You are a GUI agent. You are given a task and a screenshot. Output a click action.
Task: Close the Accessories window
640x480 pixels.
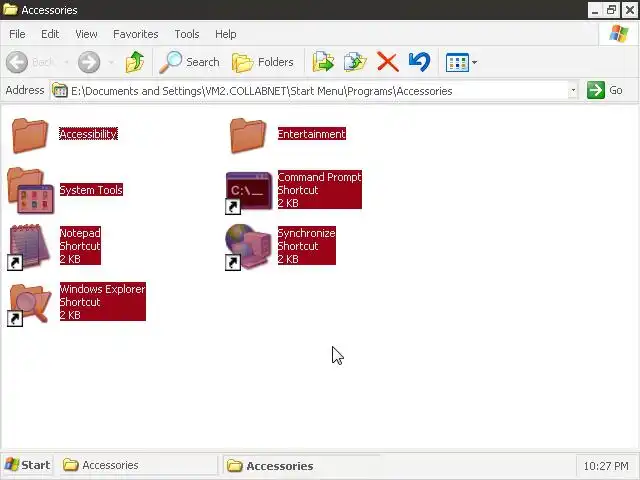point(630,10)
